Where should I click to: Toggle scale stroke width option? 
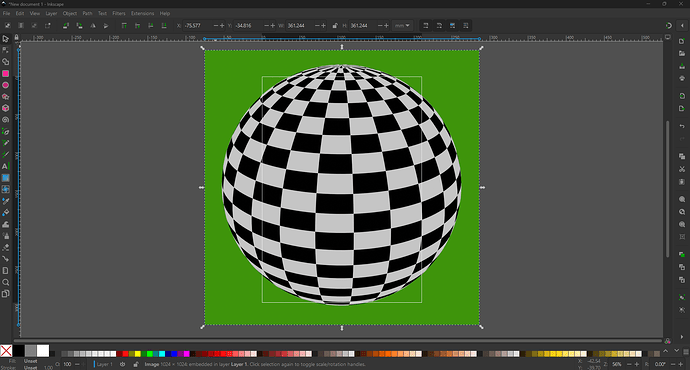[x=426, y=26]
